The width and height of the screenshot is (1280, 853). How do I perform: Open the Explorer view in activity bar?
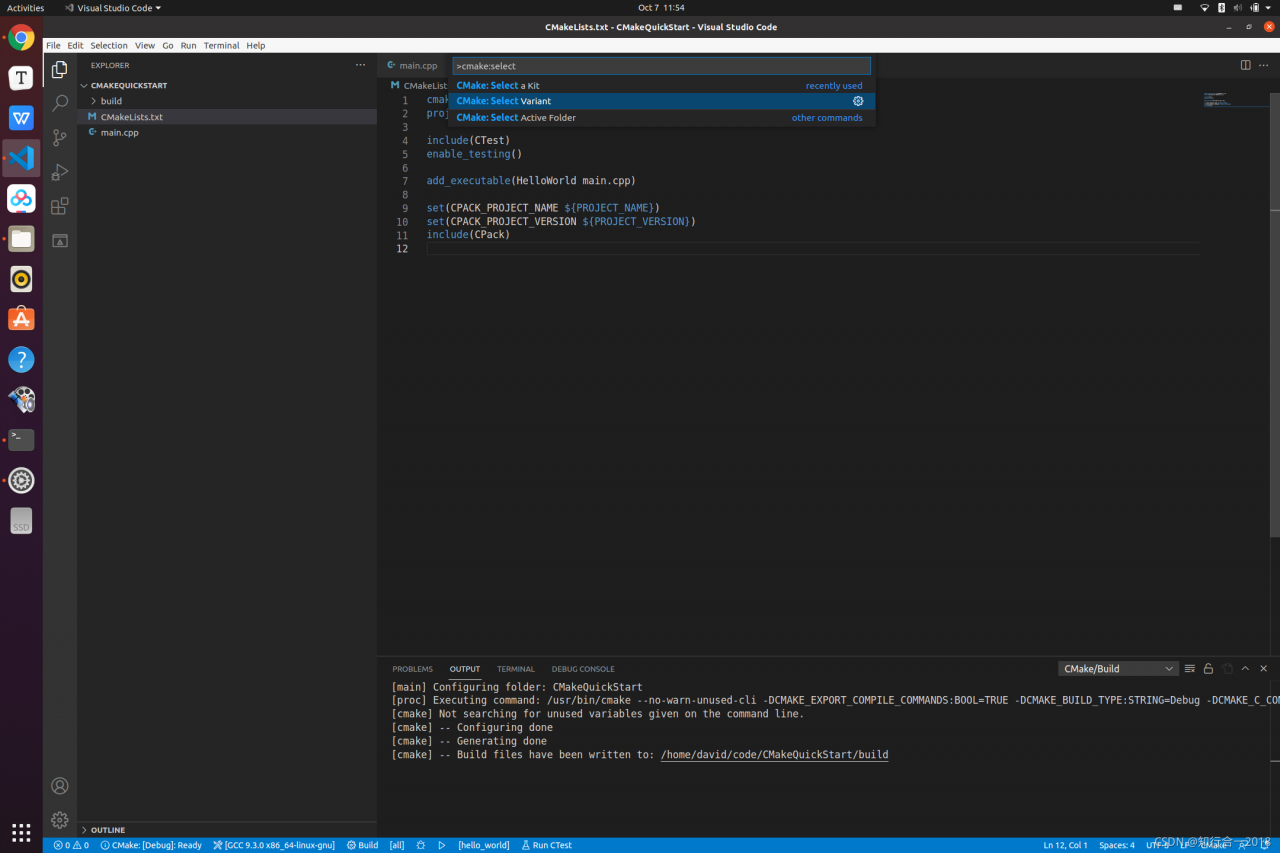coord(60,69)
